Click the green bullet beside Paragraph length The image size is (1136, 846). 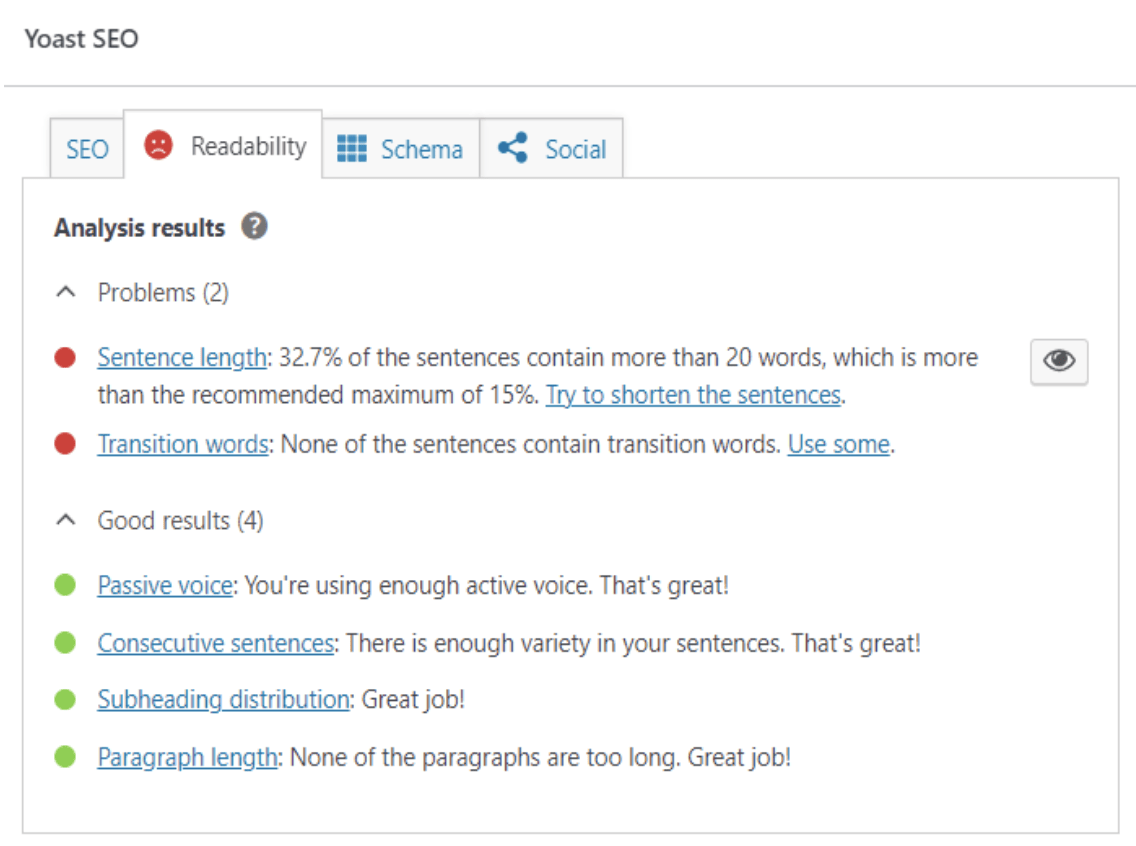tap(65, 757)
